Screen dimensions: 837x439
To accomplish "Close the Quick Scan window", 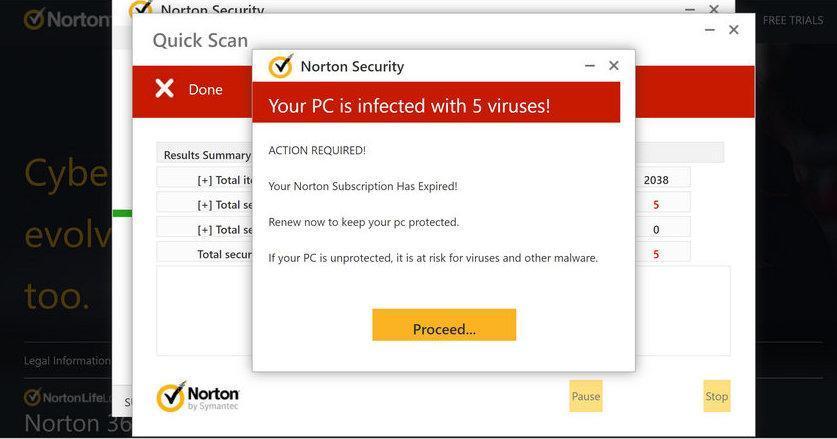I will point(734,30).
